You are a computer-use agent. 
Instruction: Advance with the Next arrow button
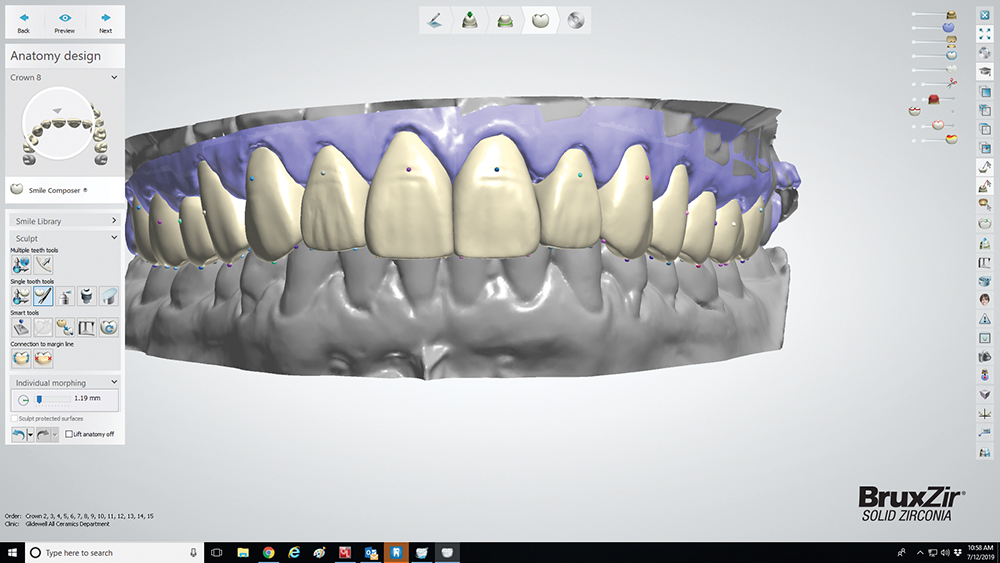click(x=105, y=22)
